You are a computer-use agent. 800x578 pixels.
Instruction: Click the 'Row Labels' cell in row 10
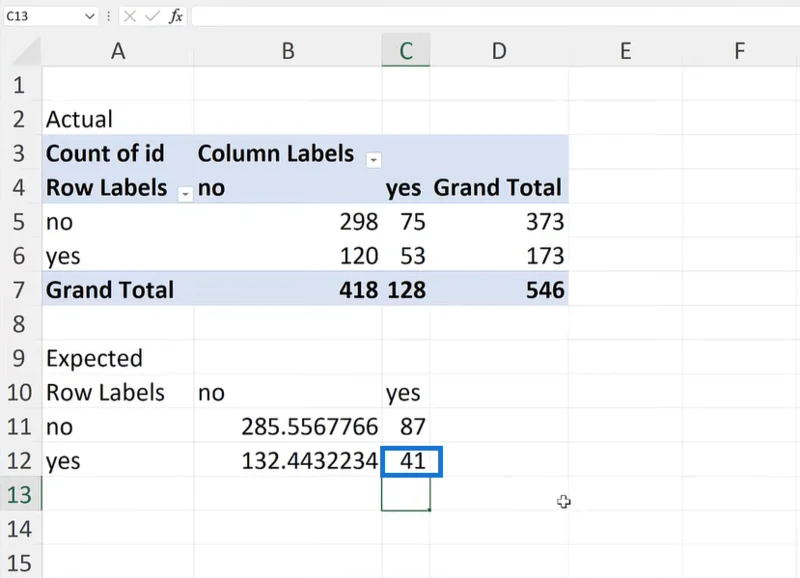click(118, 392)
